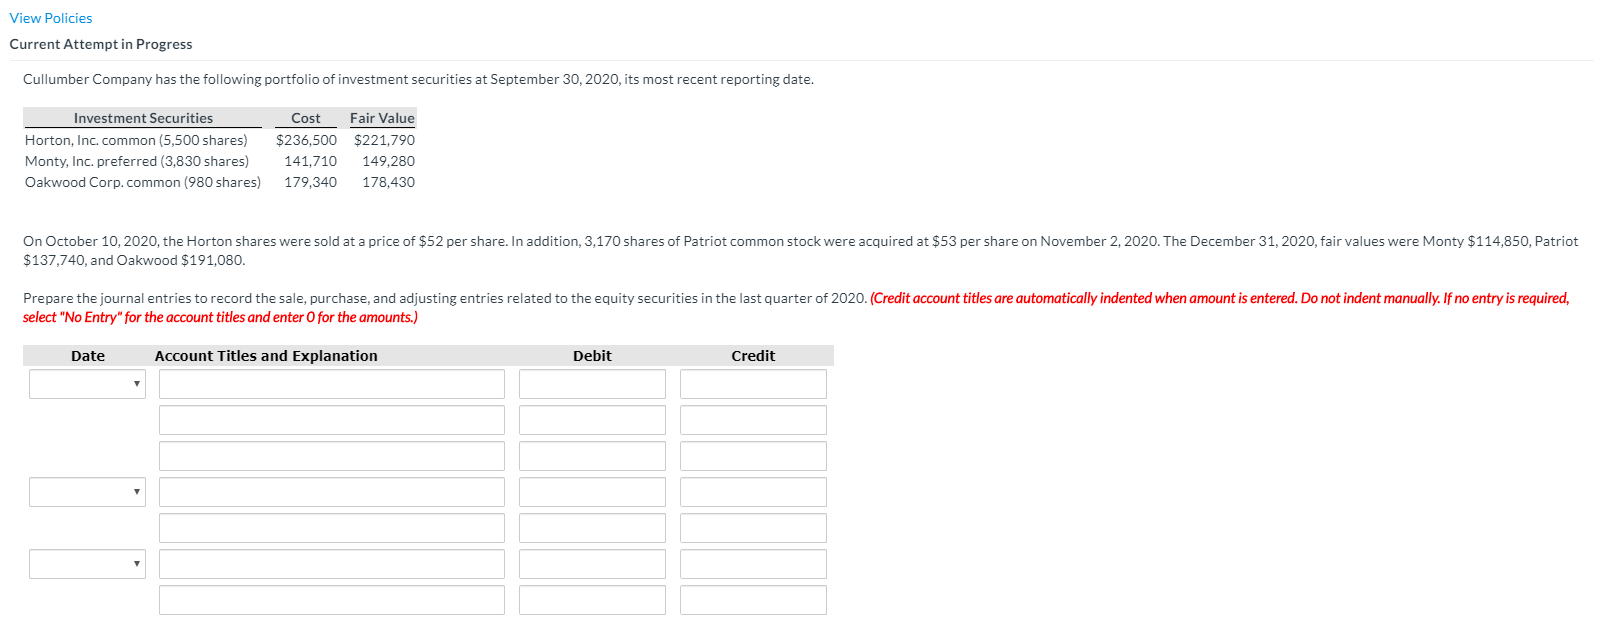Open the View Policies link
The width and height of the screenshot is (1618, 640).
(x=50, y=17)
